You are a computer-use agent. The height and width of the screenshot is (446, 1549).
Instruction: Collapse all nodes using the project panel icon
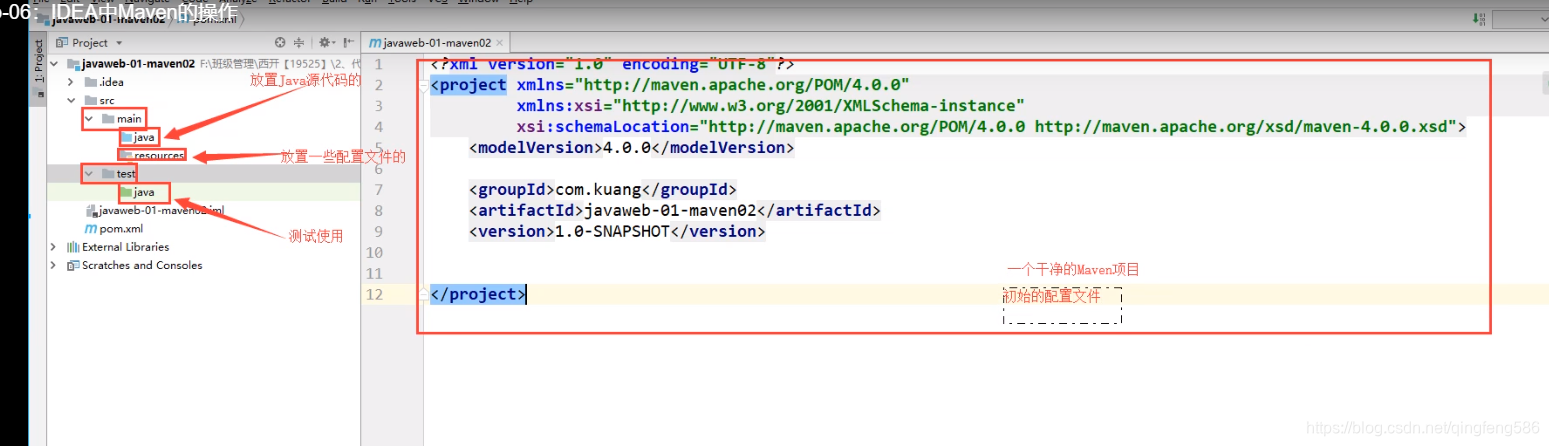pyautogui.click(x=299, y=43)
